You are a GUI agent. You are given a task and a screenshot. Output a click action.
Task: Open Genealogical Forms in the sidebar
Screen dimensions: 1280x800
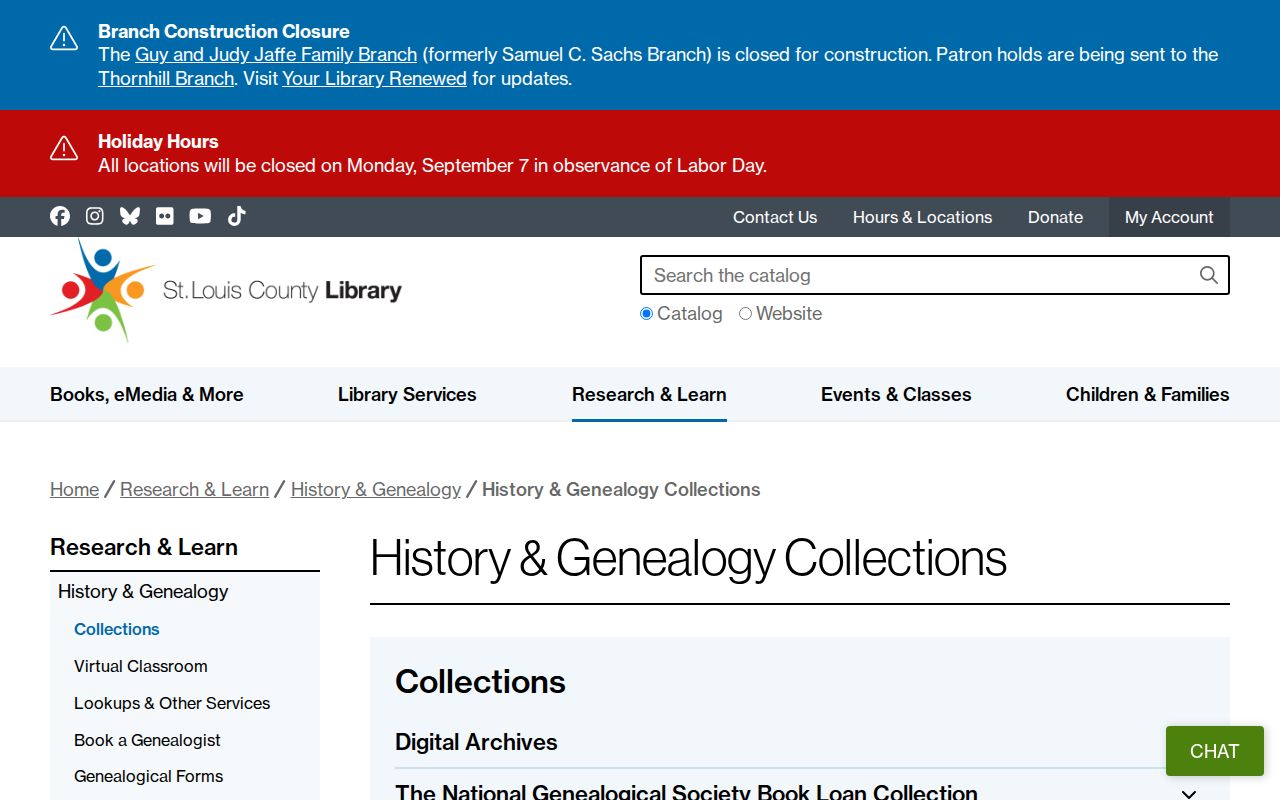point(148,776)
